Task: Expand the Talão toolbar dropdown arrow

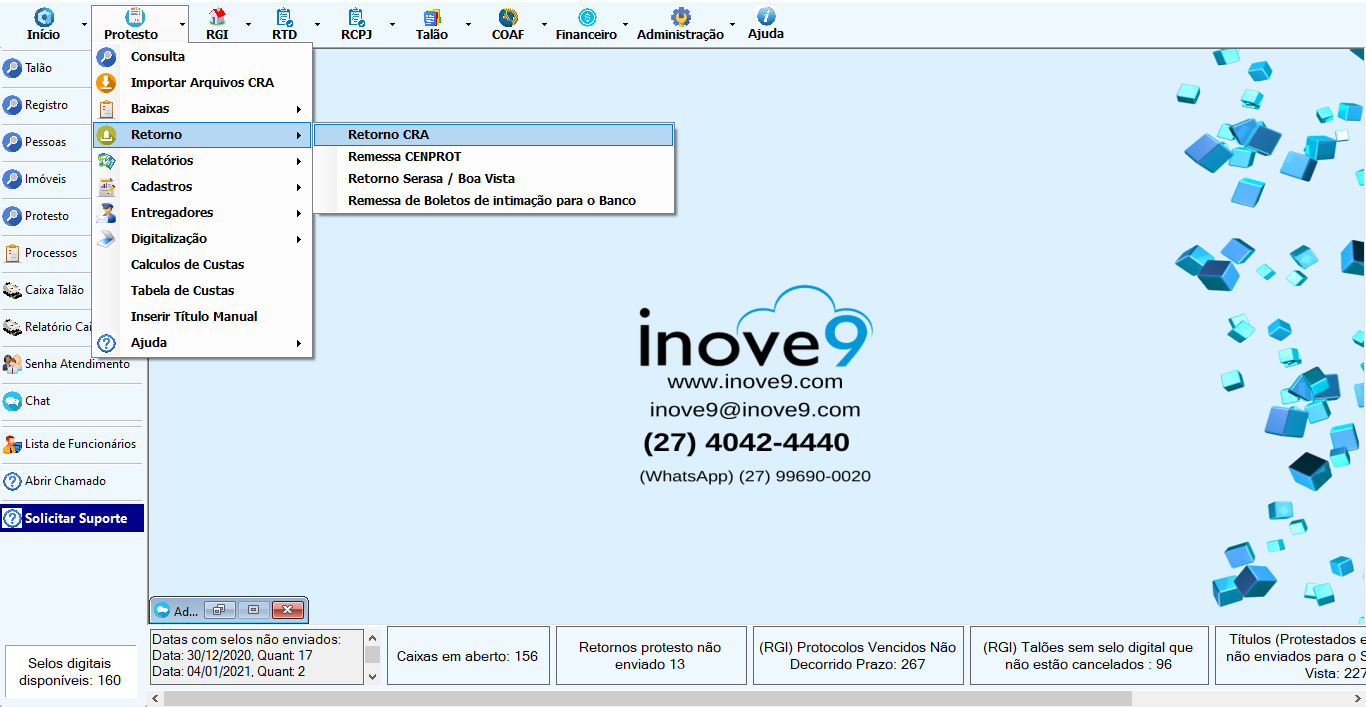Action: pos(468,24)
